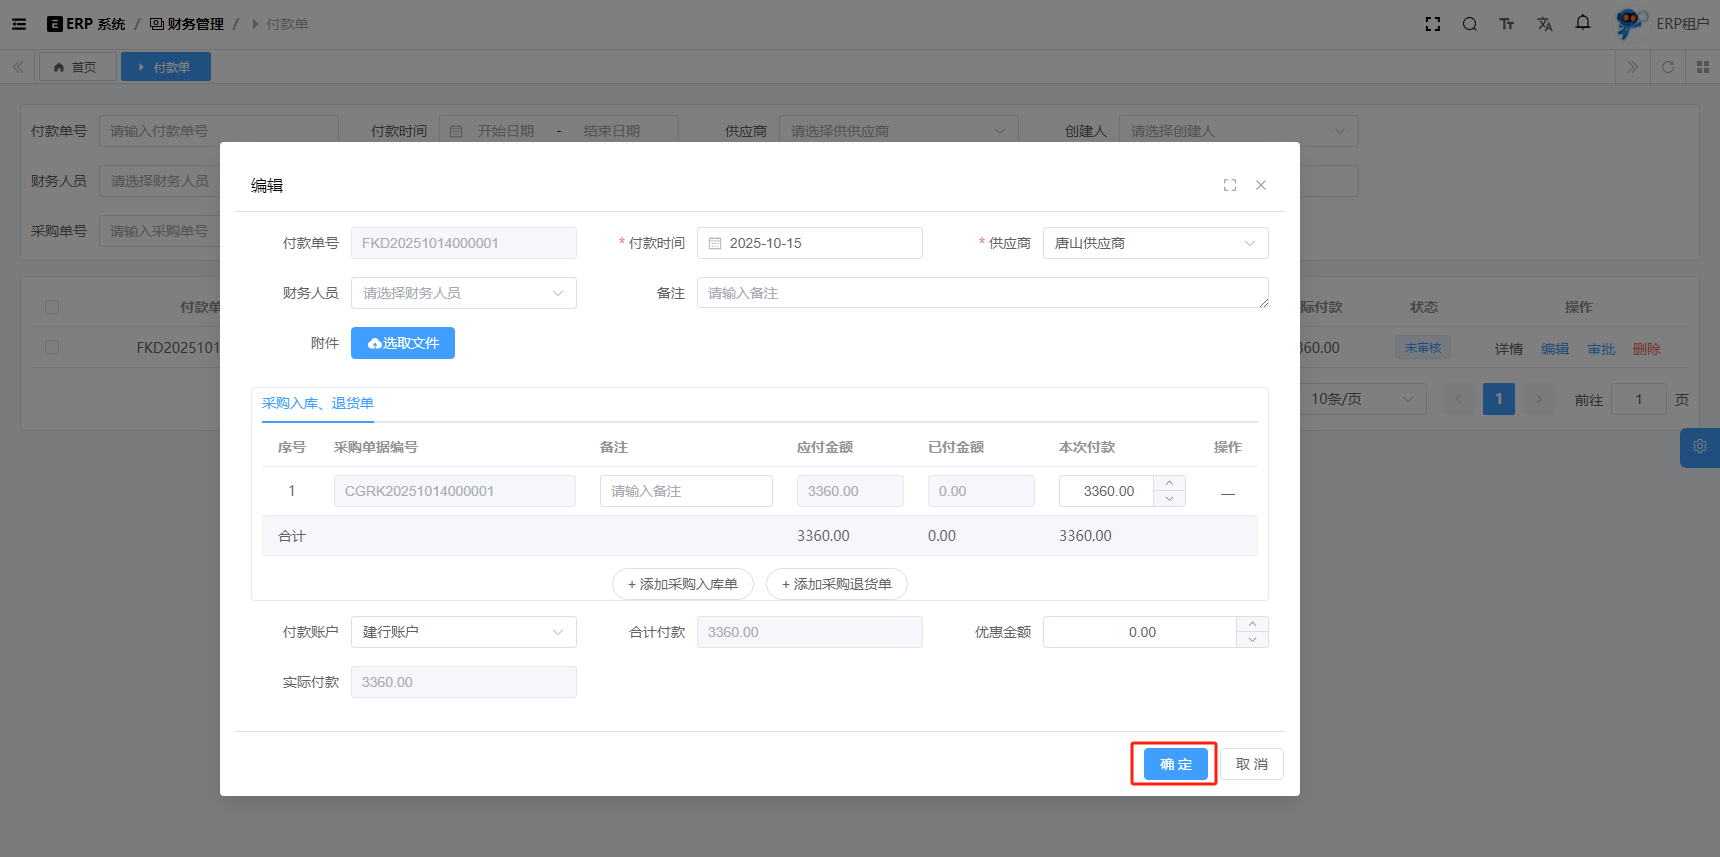This screenshot has width=1720, height=857.
Task: Remove row with the minus icon
Action: click(x=1227, y=493)
